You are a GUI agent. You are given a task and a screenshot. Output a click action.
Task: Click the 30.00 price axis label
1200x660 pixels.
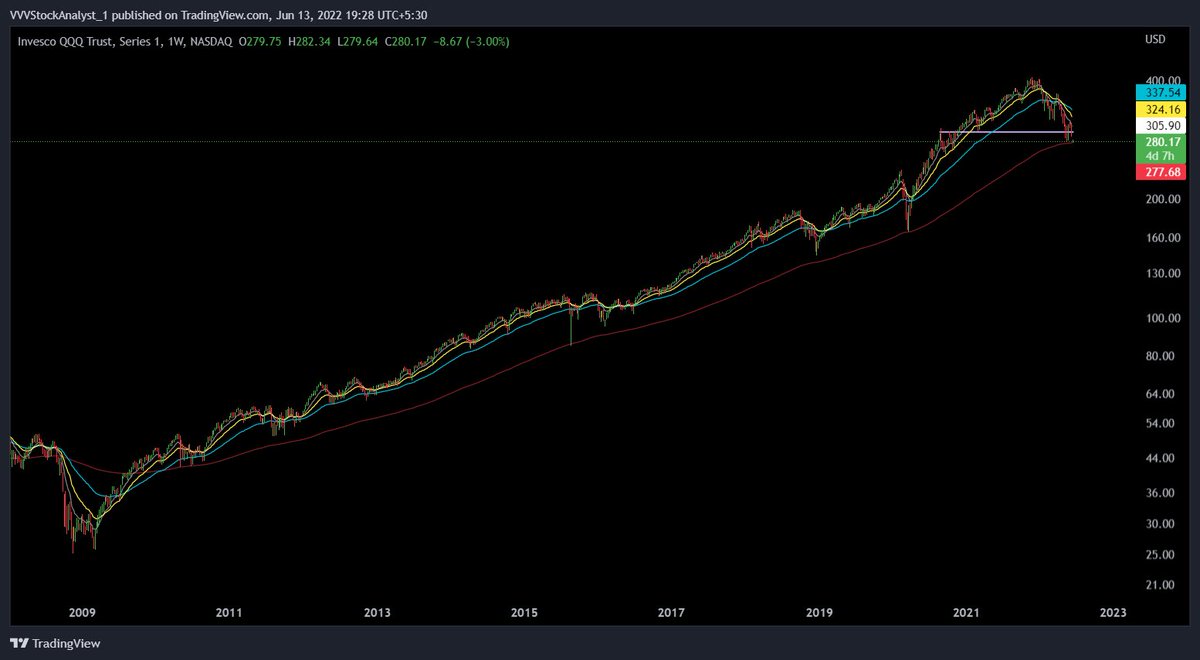click(x=1160, y=524)
